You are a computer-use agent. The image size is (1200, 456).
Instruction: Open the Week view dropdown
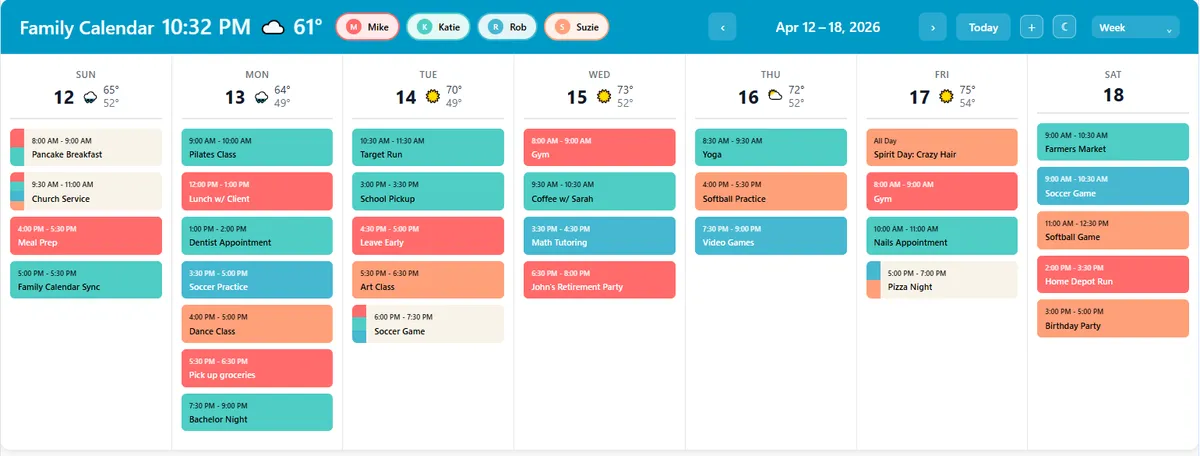1135,28
